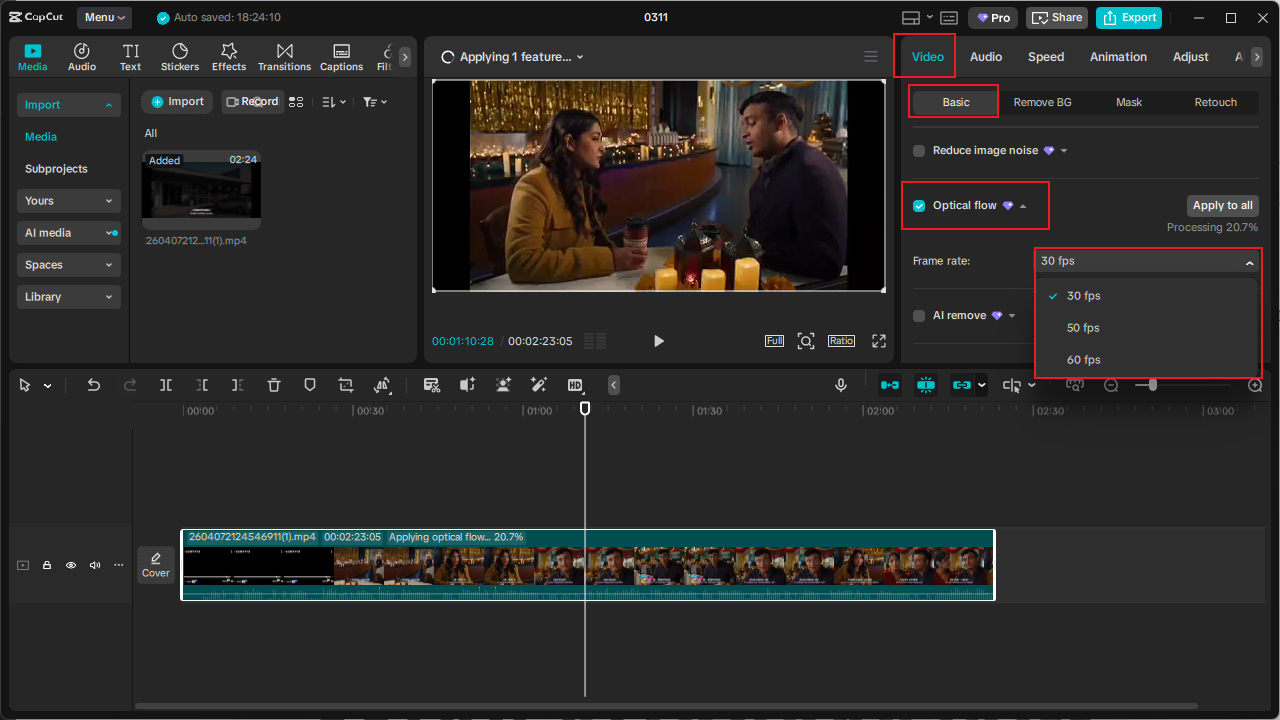The image size is (1280, 720).
Task: Open the media filter dropdown
Action: coord(375,102)
